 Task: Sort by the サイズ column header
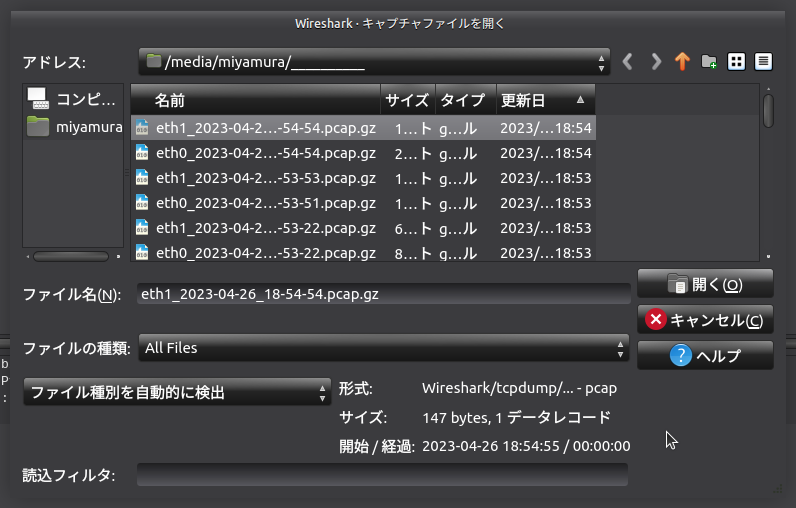point(407,100)
